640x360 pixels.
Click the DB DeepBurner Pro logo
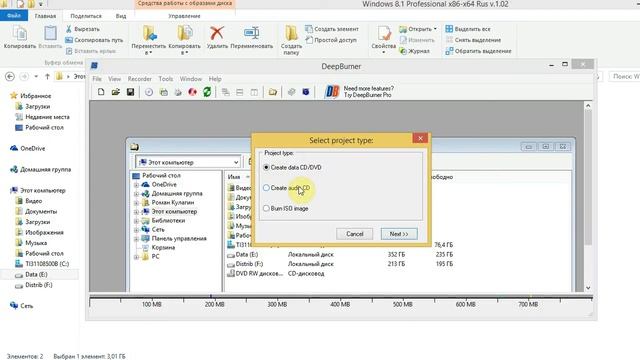332,92
